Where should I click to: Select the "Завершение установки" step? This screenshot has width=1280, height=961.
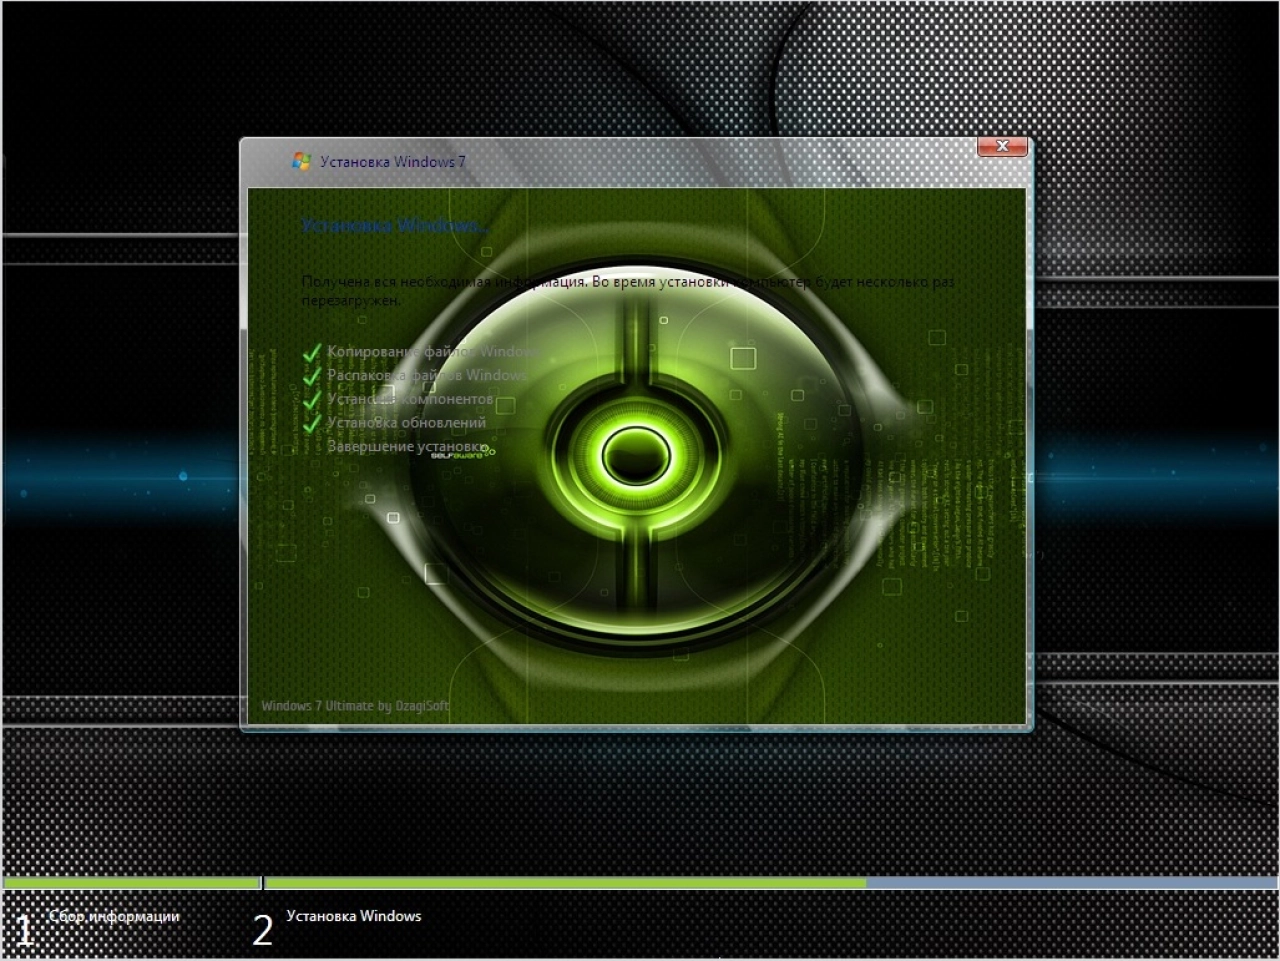pyautogui.click(x=408, y=446)
